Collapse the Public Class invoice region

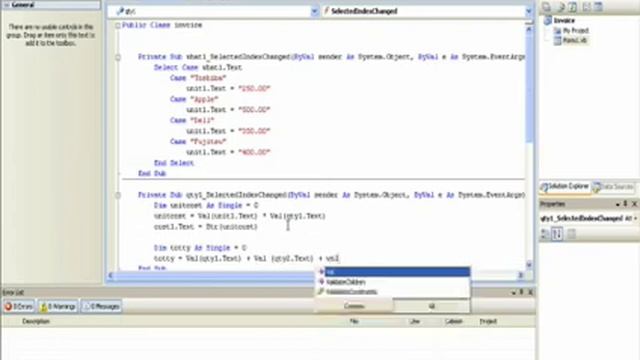(118, 25)
